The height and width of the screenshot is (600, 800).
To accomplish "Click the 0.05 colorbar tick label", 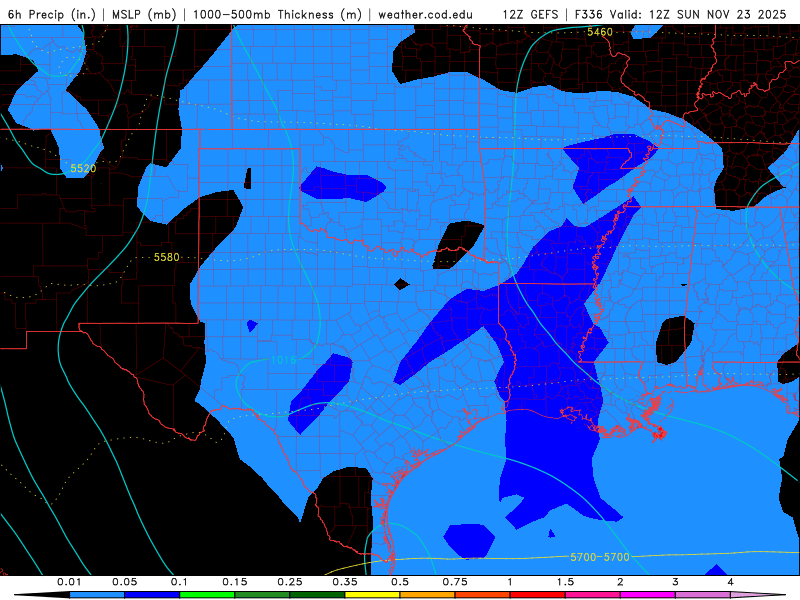I will point(124,582).
